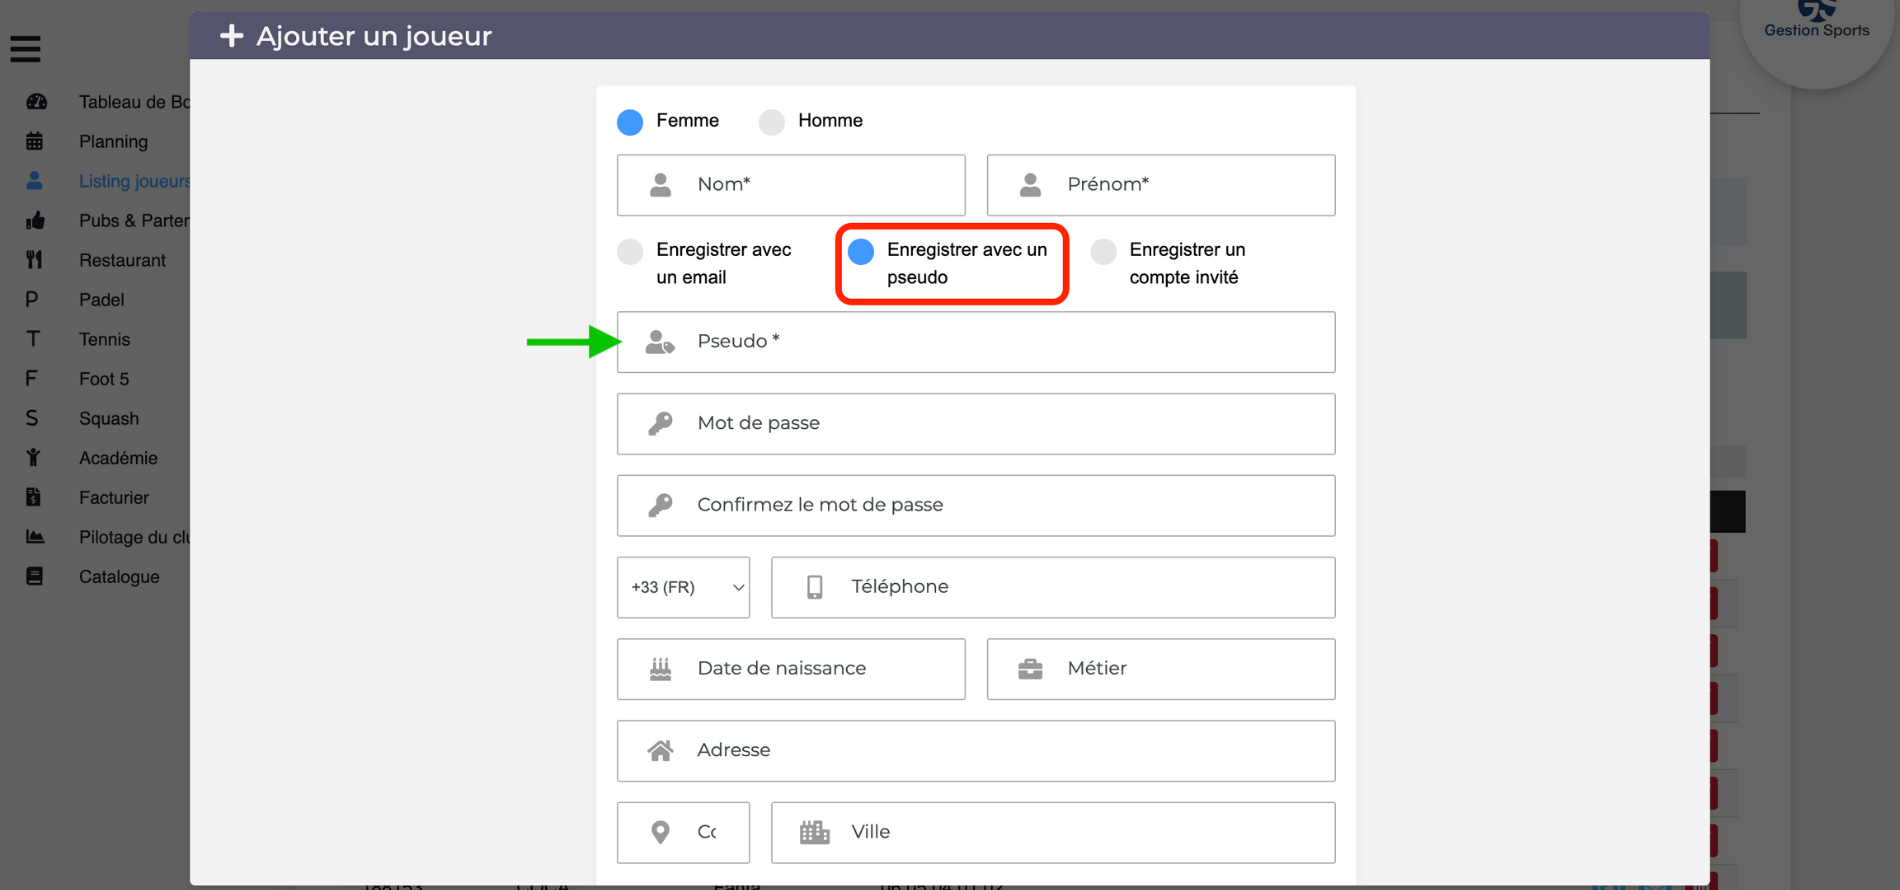Viewport: 1900px width, 890px height.
Task: Click the Planning calendar icon
Action: (x=35, y=141)
